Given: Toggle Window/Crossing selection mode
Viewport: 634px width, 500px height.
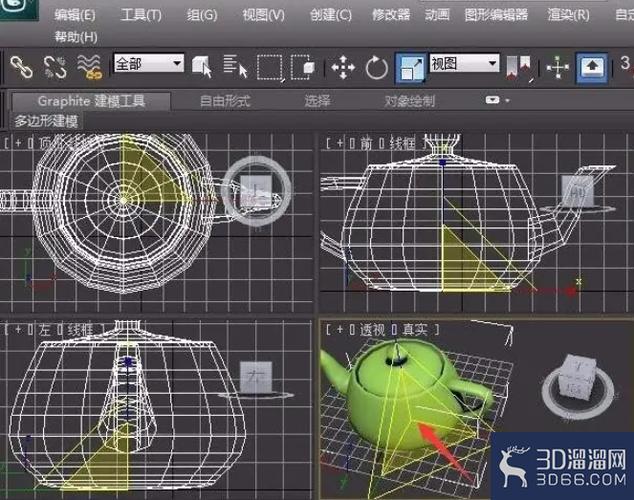Looking at the screenshot, I should 302,67.
